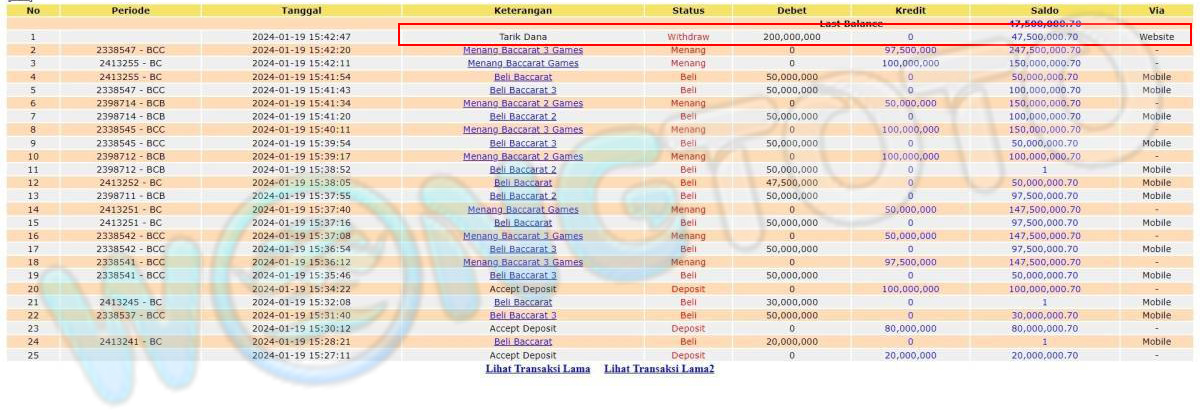The image size is (1200, 416).
Task: Open the 'Lihat Transaksi Lama2' link
Action: [x=659, y=369]
